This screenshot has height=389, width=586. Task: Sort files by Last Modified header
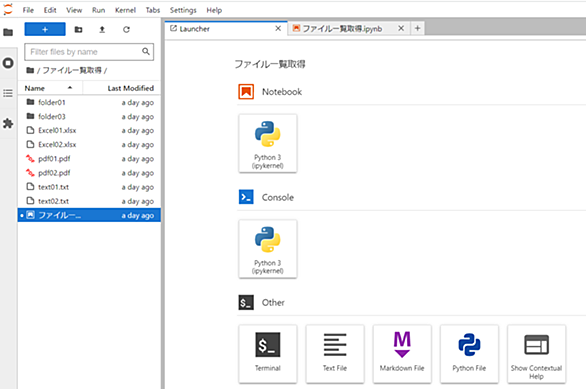click(122, 88)
